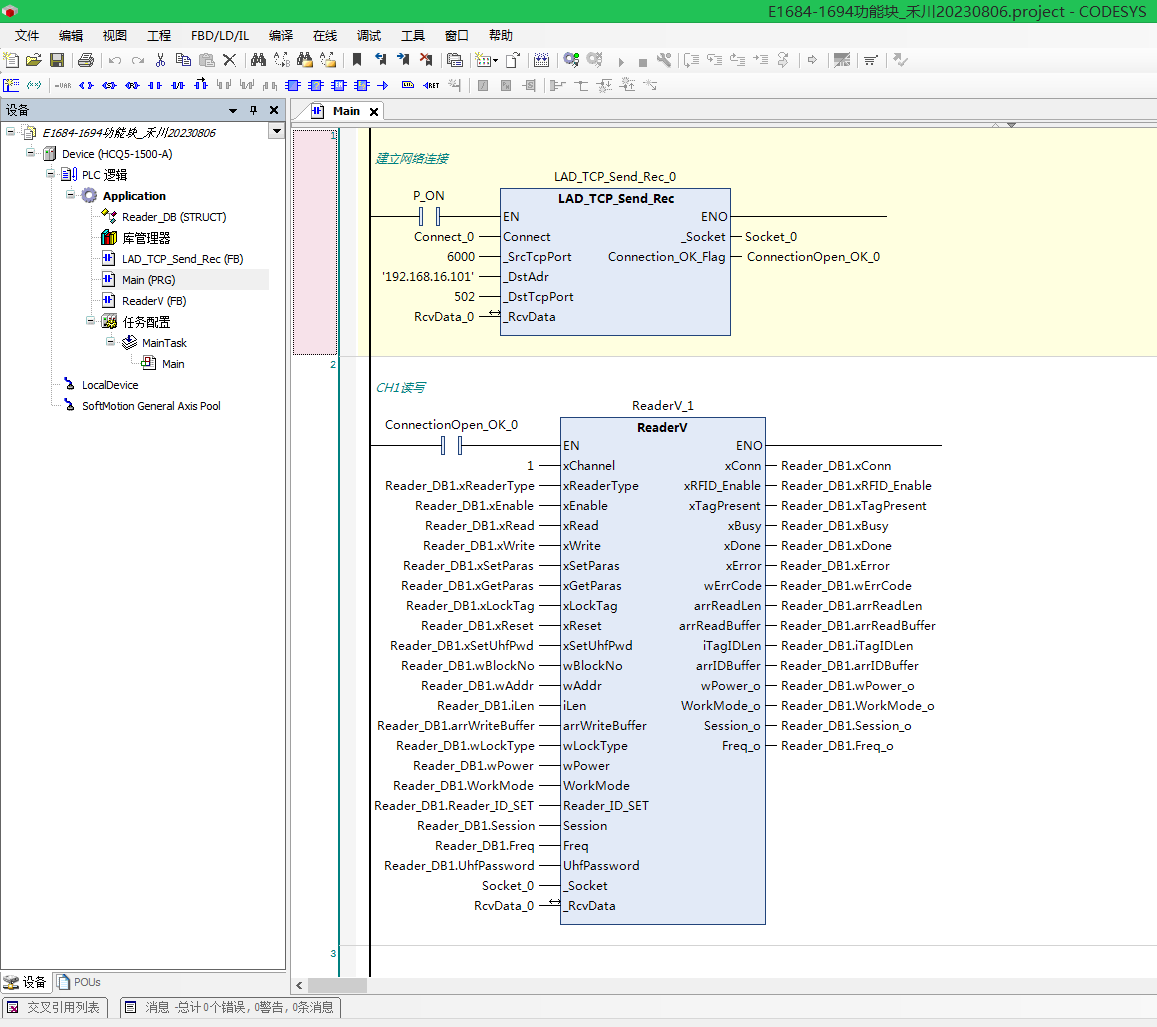
Task: Click the Save project icon
Action: pos(57,60)
